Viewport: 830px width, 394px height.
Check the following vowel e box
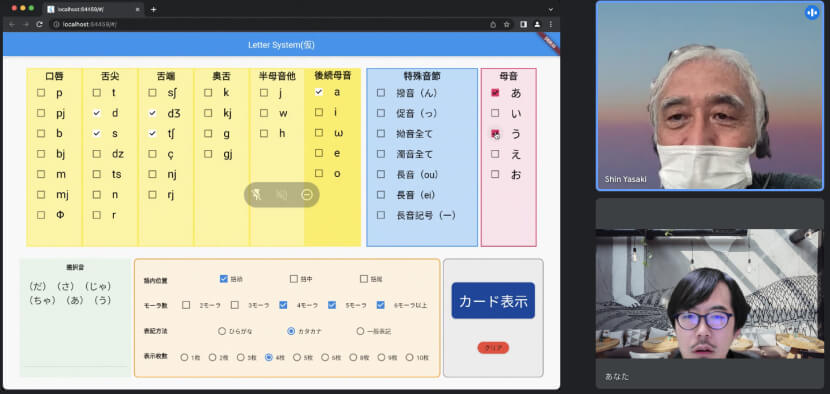pos(319,153)
